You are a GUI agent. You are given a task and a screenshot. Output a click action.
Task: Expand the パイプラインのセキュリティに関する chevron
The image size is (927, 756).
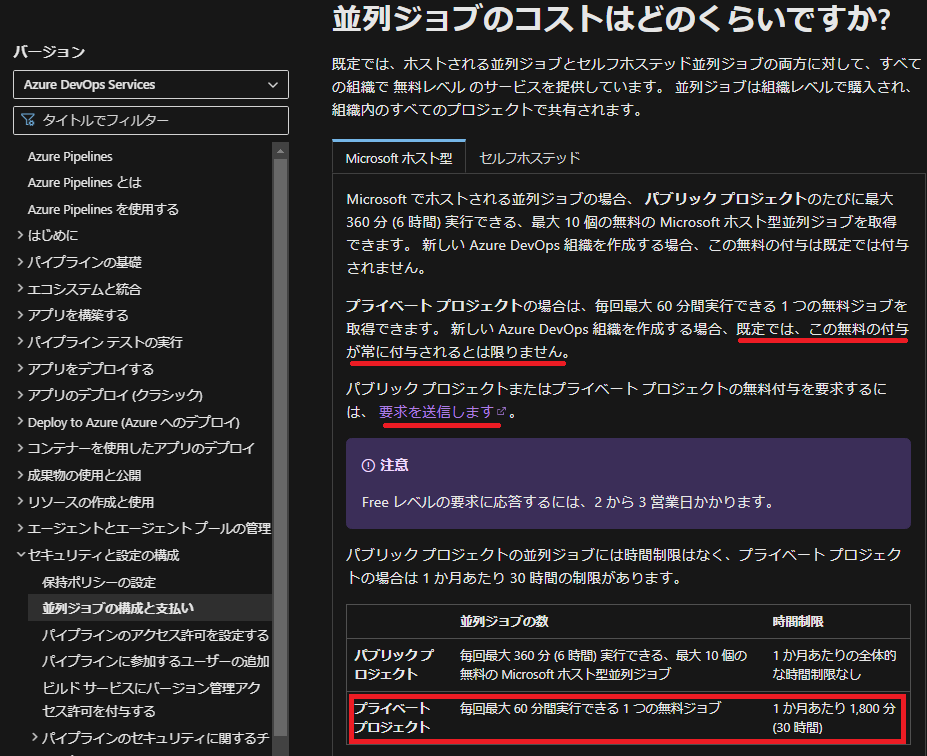pos(35,738)
